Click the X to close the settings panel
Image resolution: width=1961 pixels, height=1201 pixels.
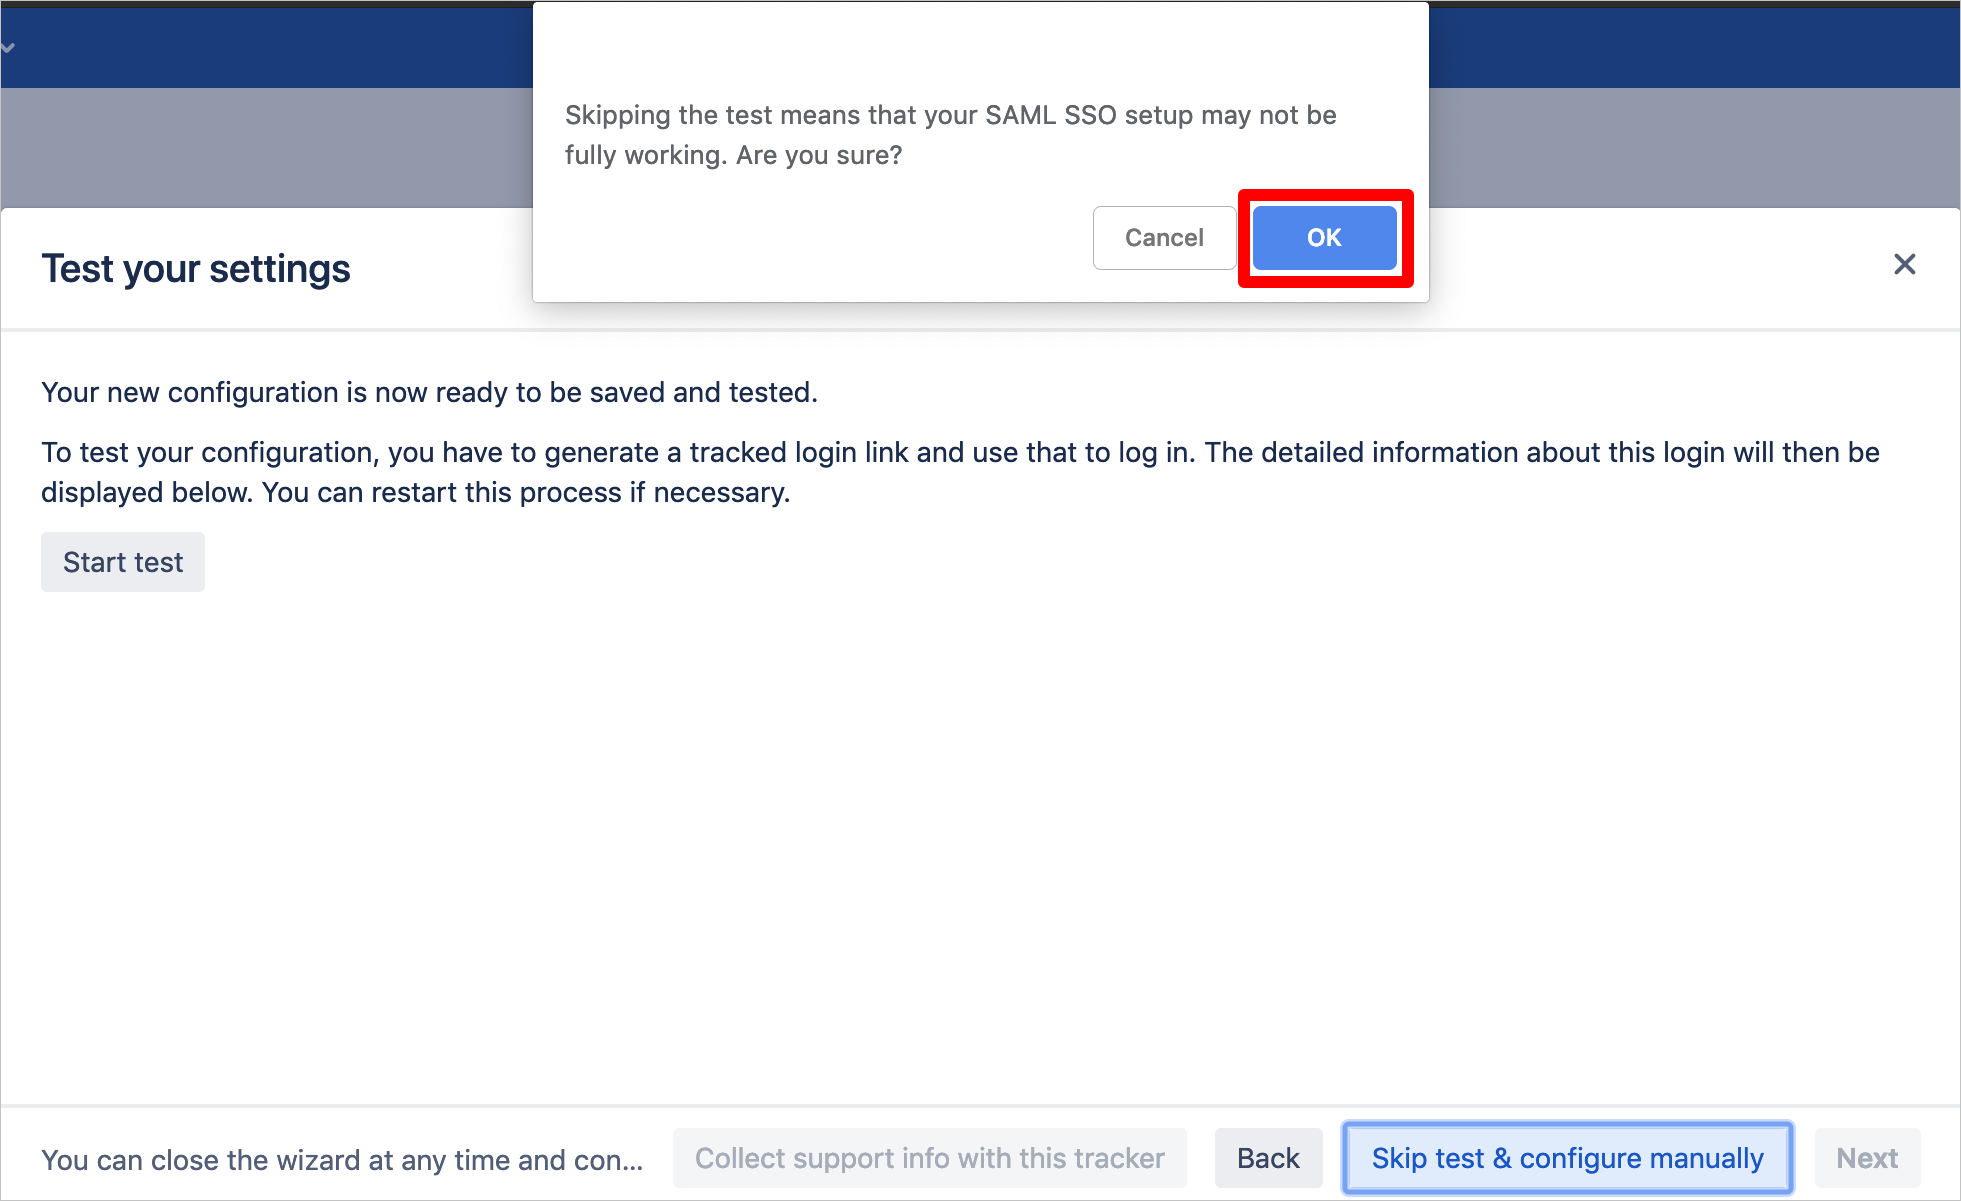tap(1904, 265)
